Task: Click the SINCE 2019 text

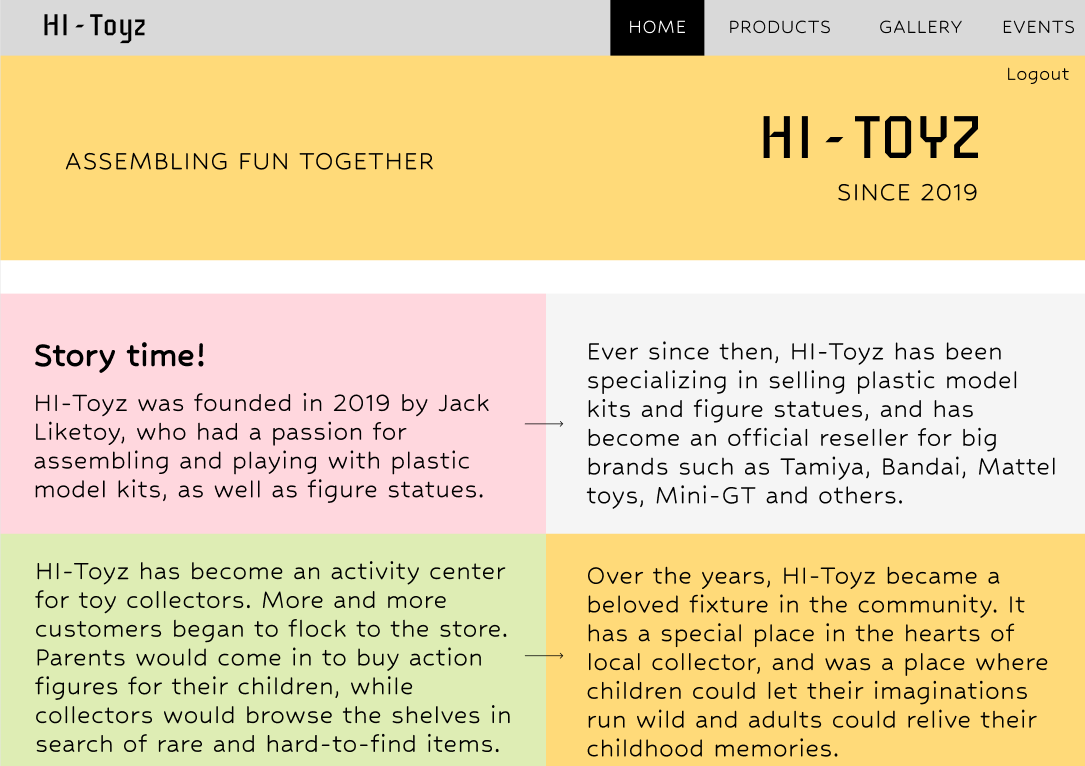Action: tap(907, 192)
